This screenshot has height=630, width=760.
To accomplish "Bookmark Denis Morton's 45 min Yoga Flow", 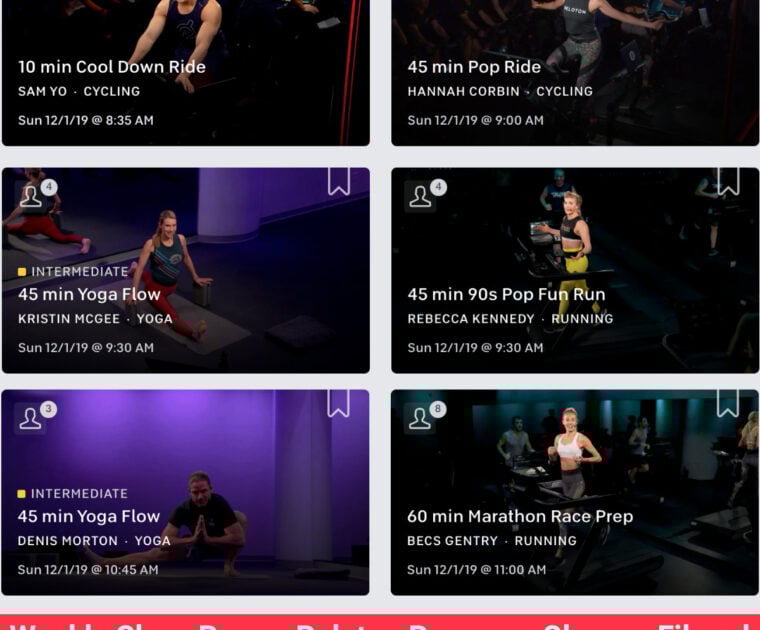I will [x=338, y=403].
